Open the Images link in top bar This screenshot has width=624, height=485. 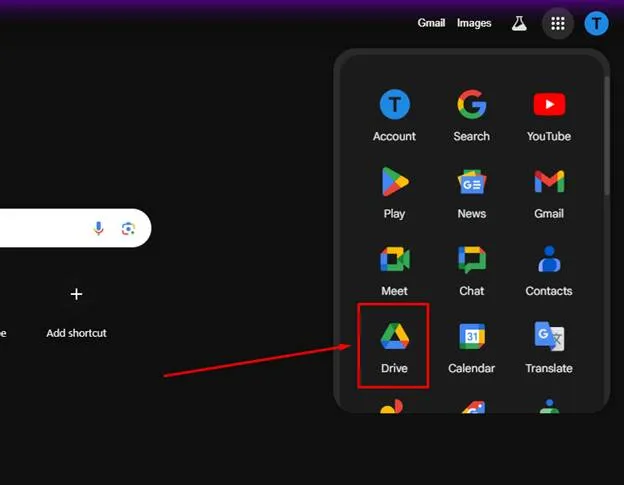pos(474,23)
